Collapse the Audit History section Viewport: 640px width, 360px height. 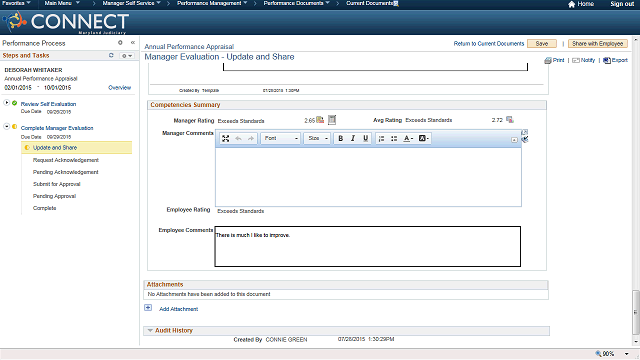click(x=150, y=330)
